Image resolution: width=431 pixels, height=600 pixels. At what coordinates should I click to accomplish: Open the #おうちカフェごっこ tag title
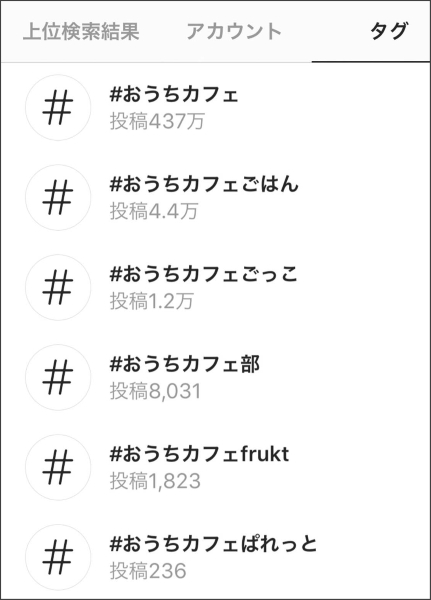(x=204, y=274)
